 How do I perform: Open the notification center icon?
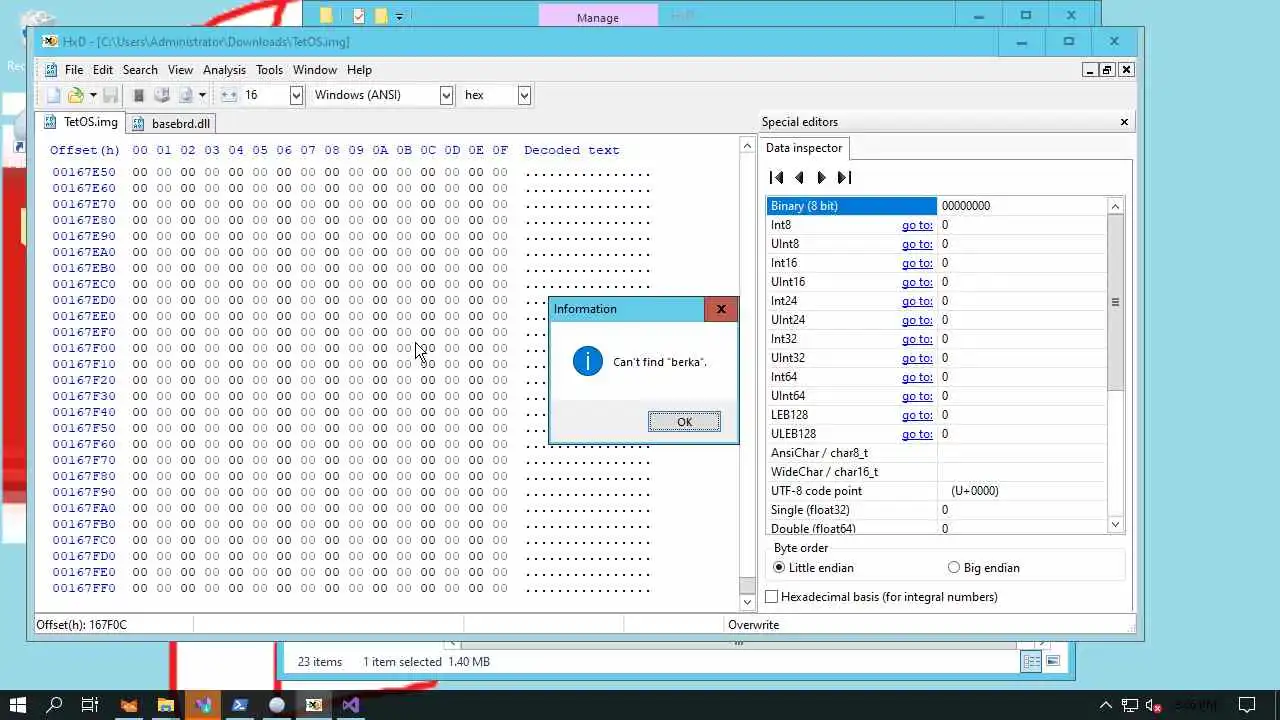1246,705
